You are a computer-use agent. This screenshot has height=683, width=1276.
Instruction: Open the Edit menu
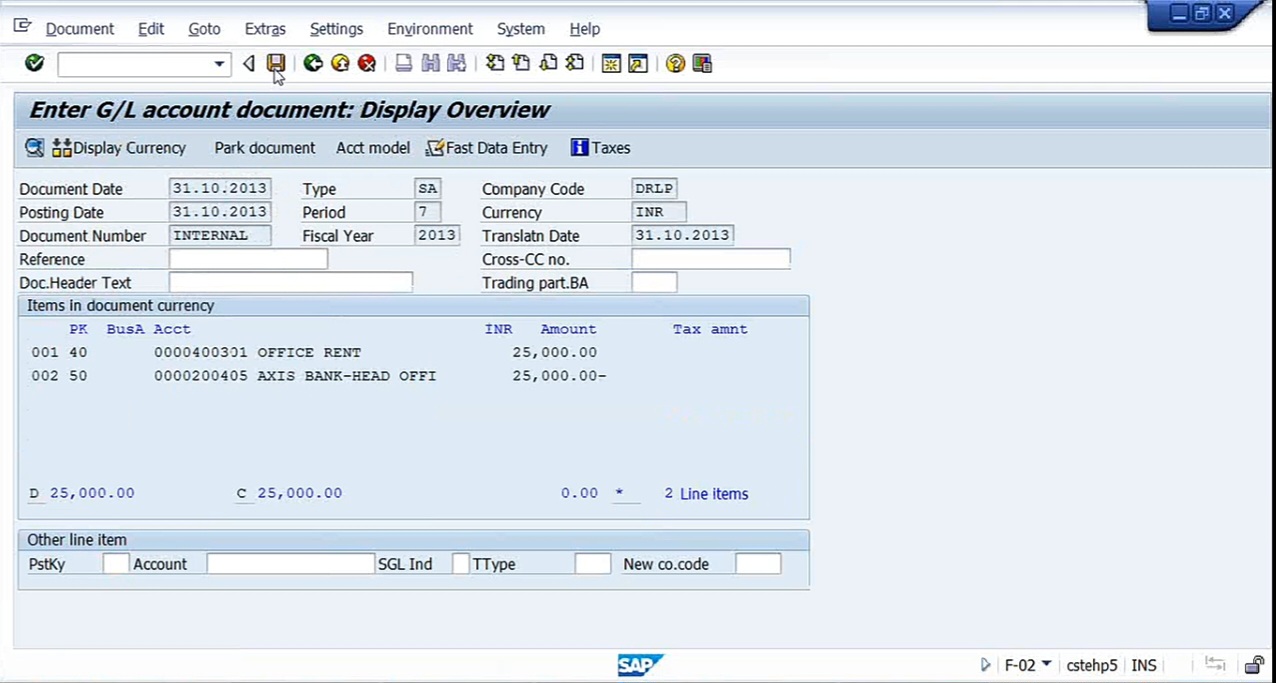151,29
